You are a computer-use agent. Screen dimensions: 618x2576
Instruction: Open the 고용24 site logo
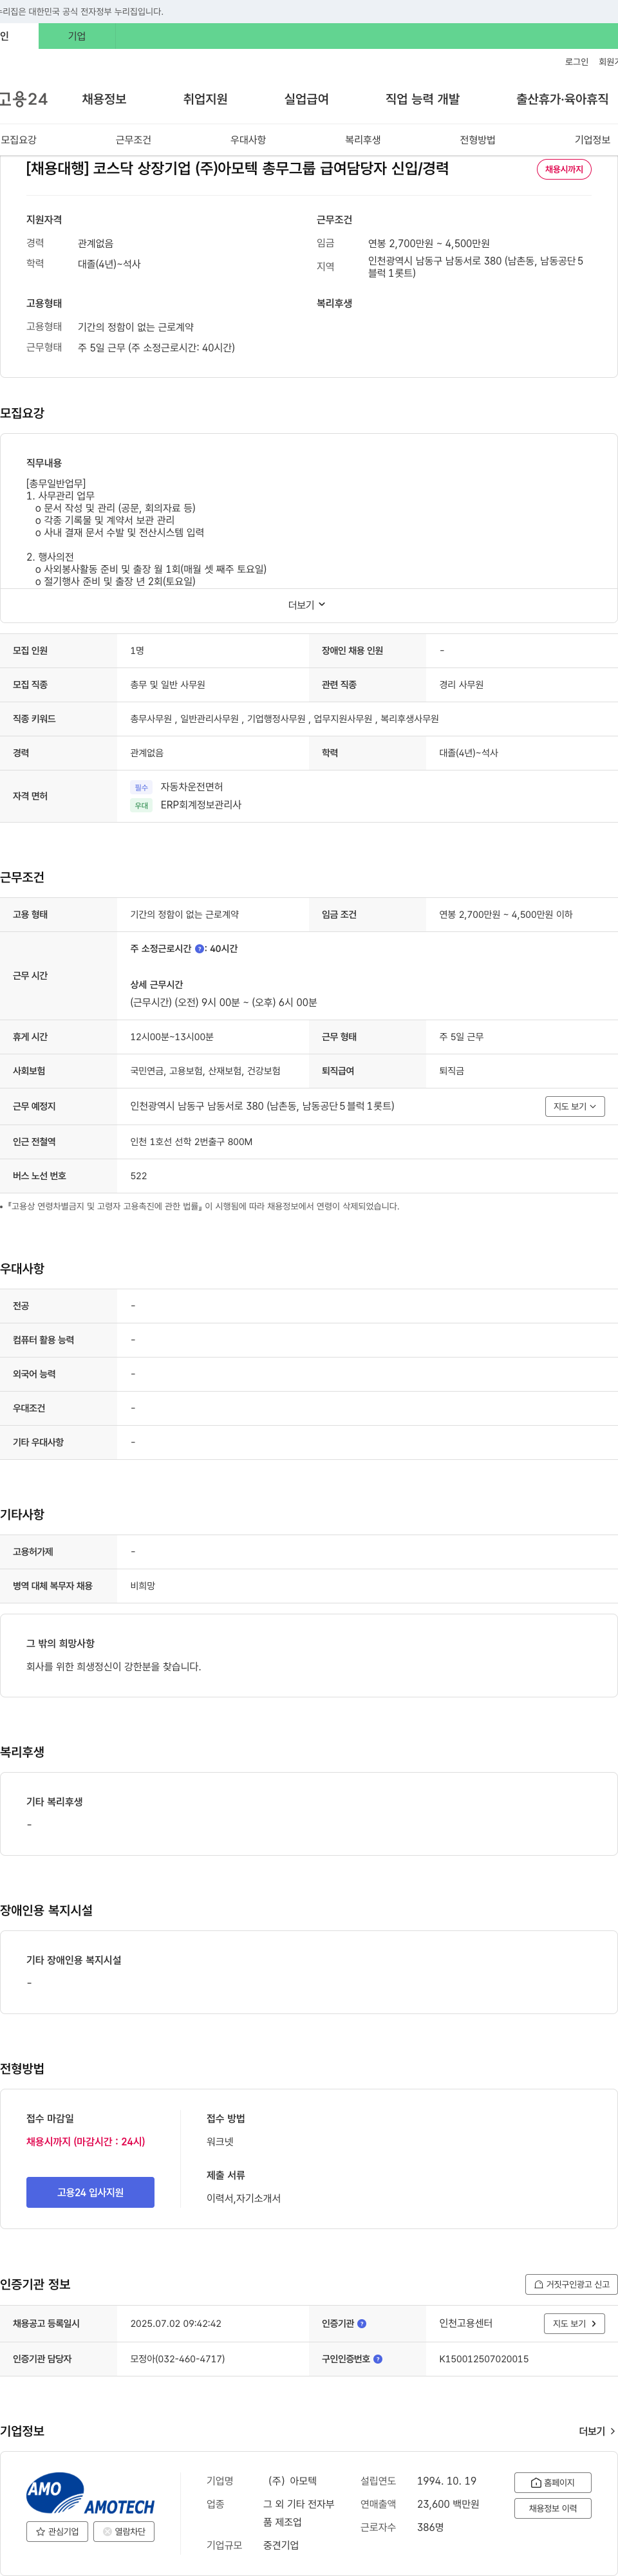click(24, 99)
